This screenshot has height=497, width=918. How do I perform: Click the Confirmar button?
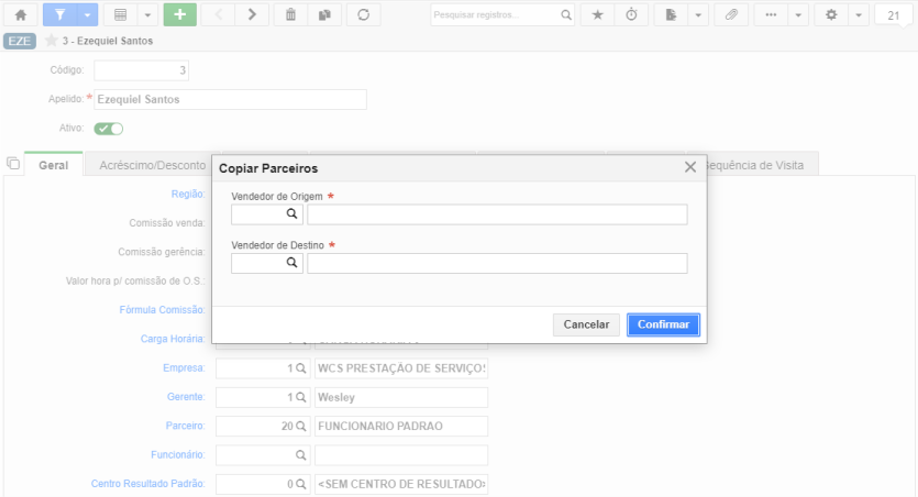coord(663,324)
